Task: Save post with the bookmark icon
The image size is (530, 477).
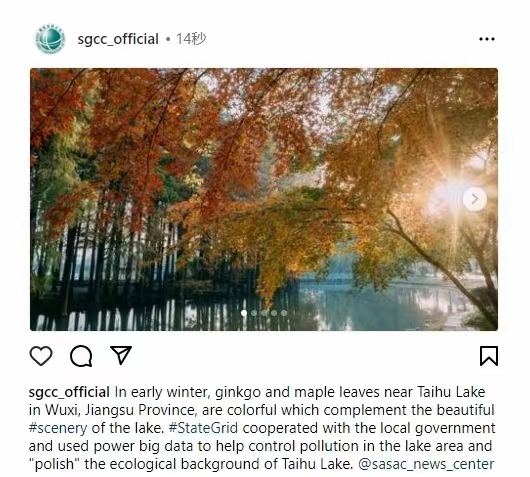Action: tap(489, 356)
